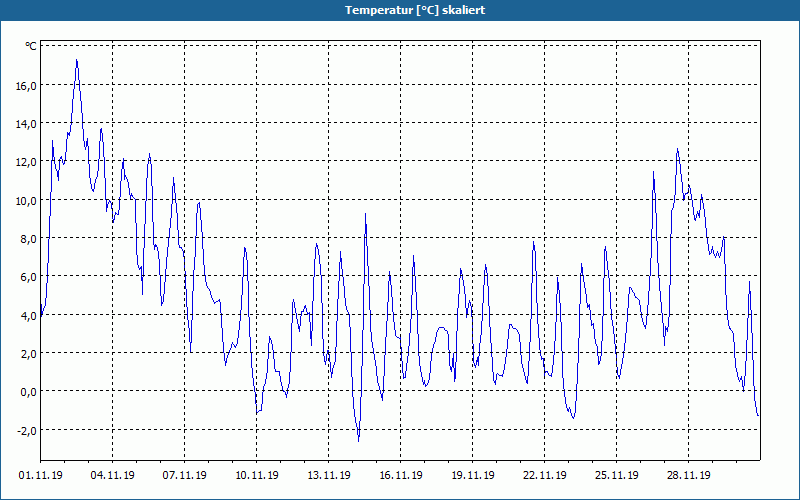Click the date label 22.11.19

click(x=544, y=476)
